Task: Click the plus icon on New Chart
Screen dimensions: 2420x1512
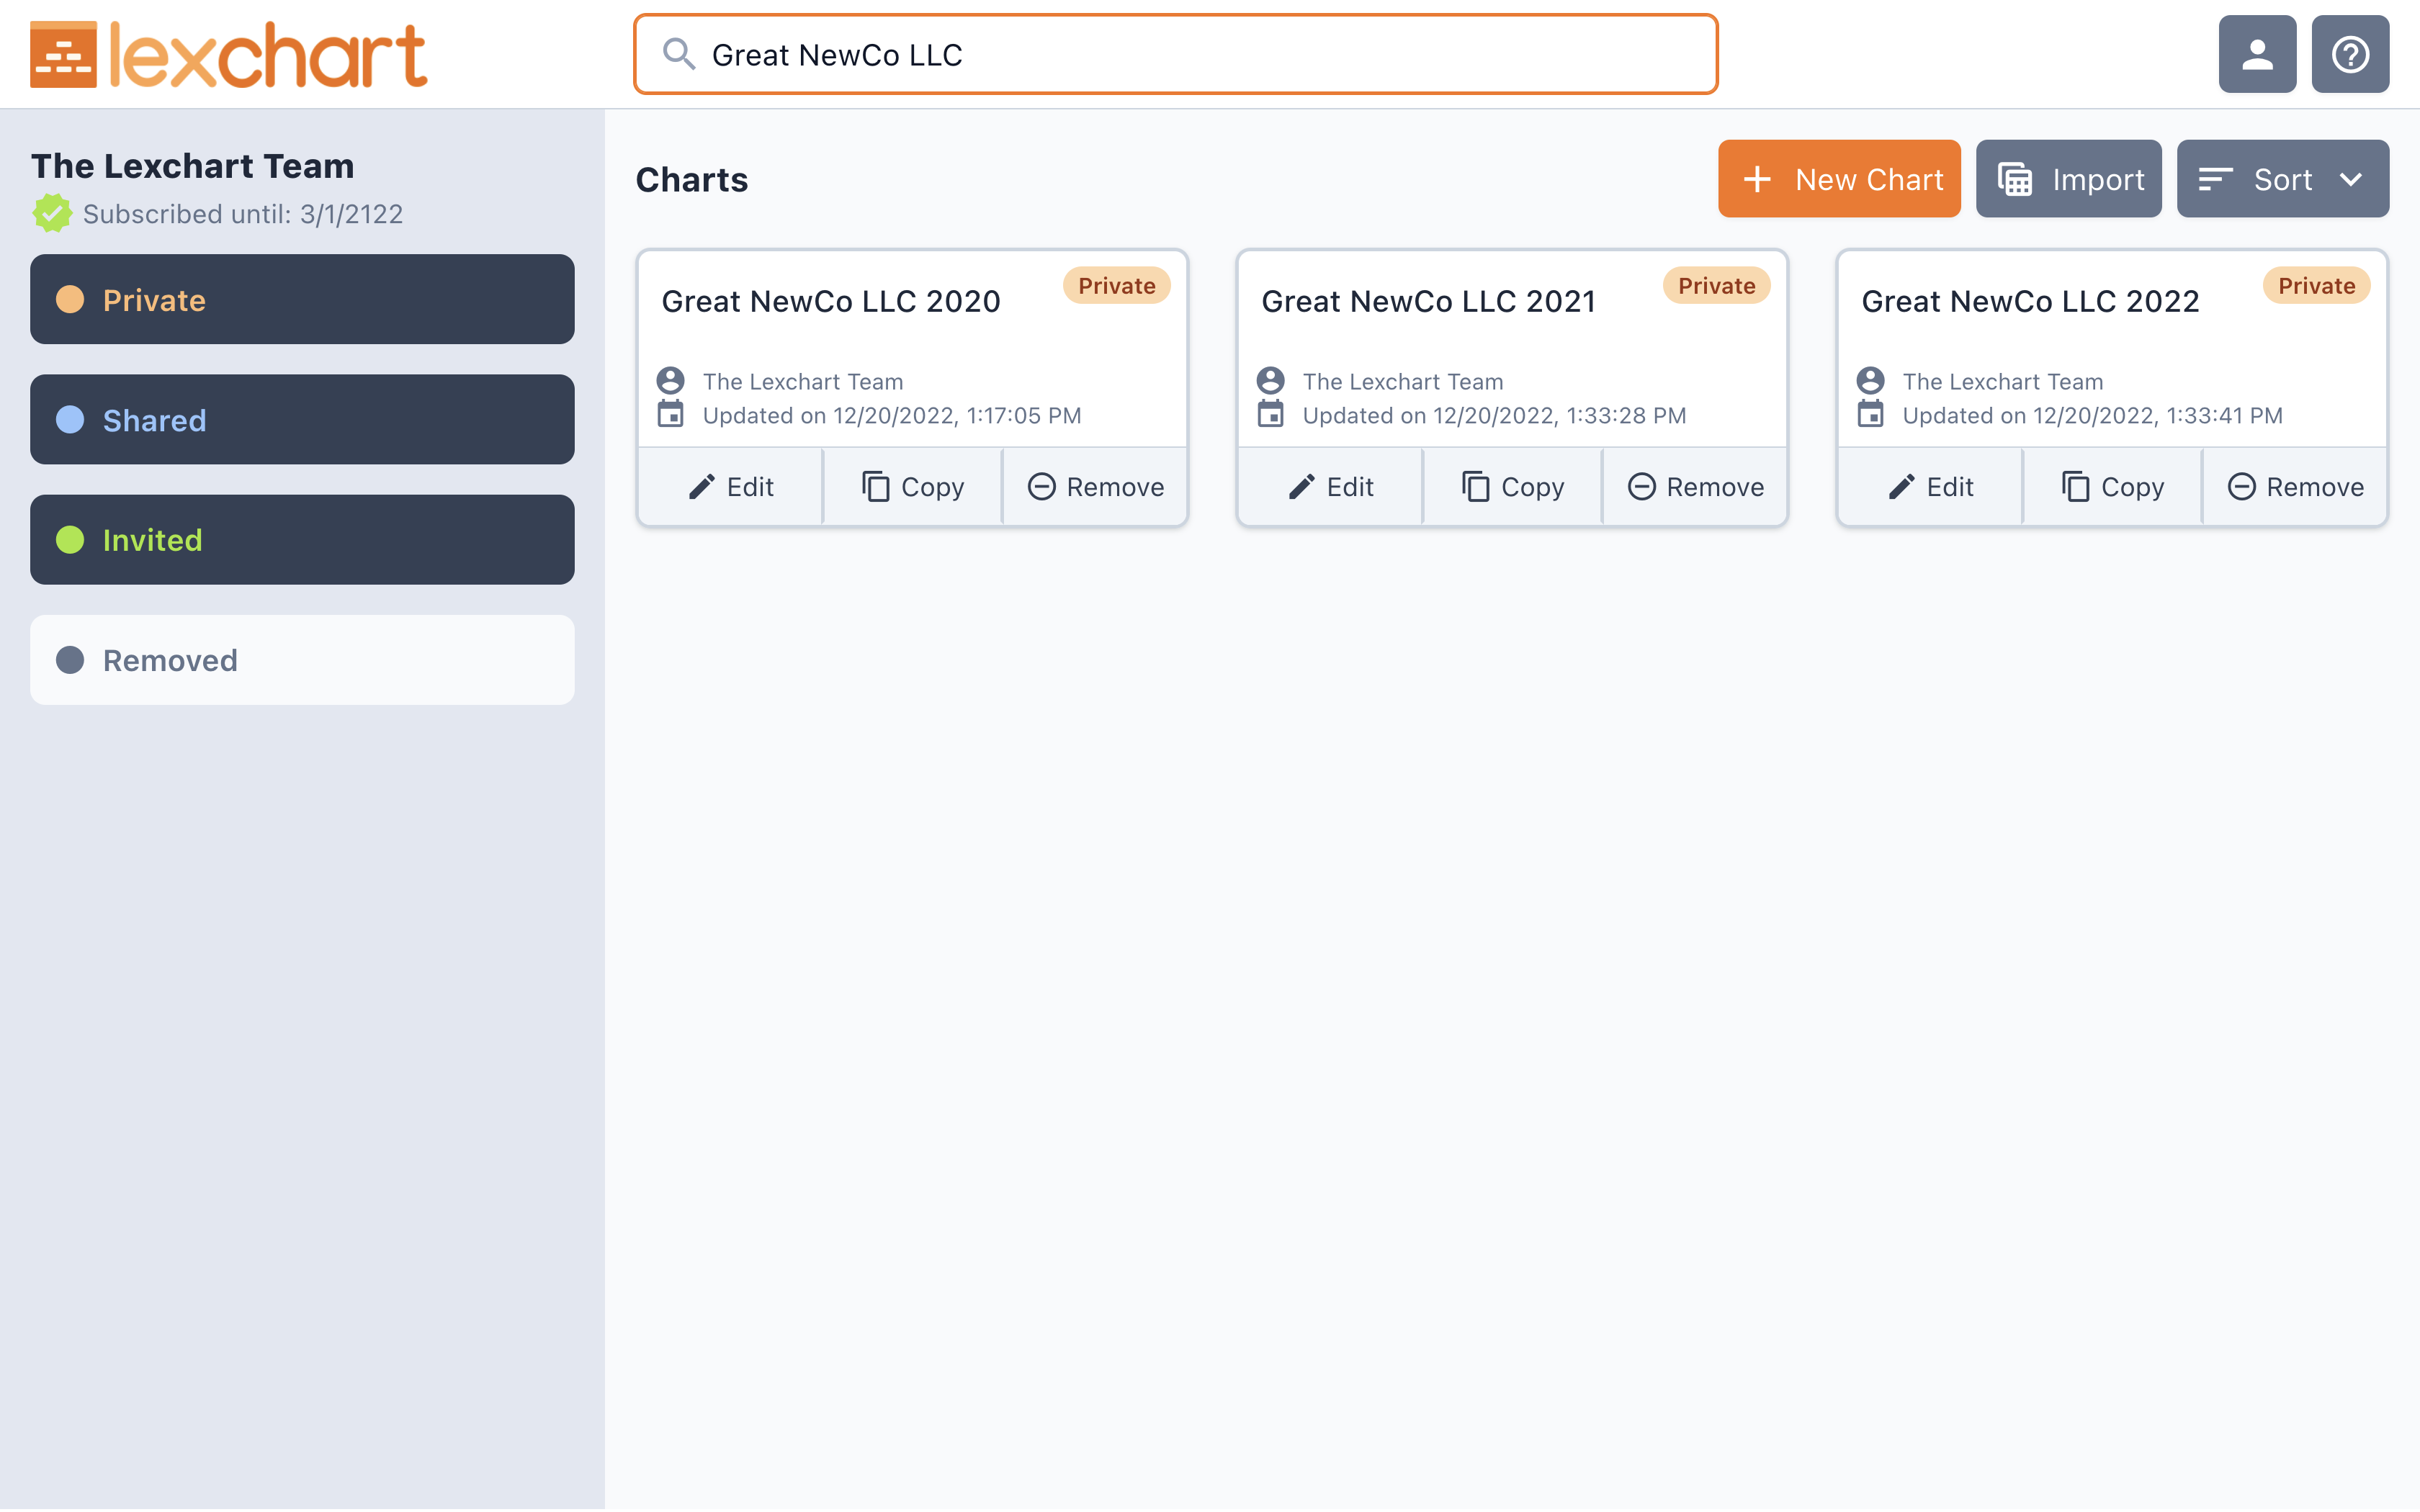Action: tap(1757, 179)
